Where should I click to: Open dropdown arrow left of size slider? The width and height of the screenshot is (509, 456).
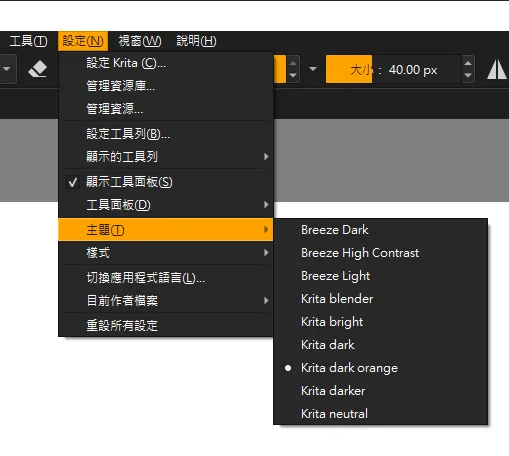313,69
